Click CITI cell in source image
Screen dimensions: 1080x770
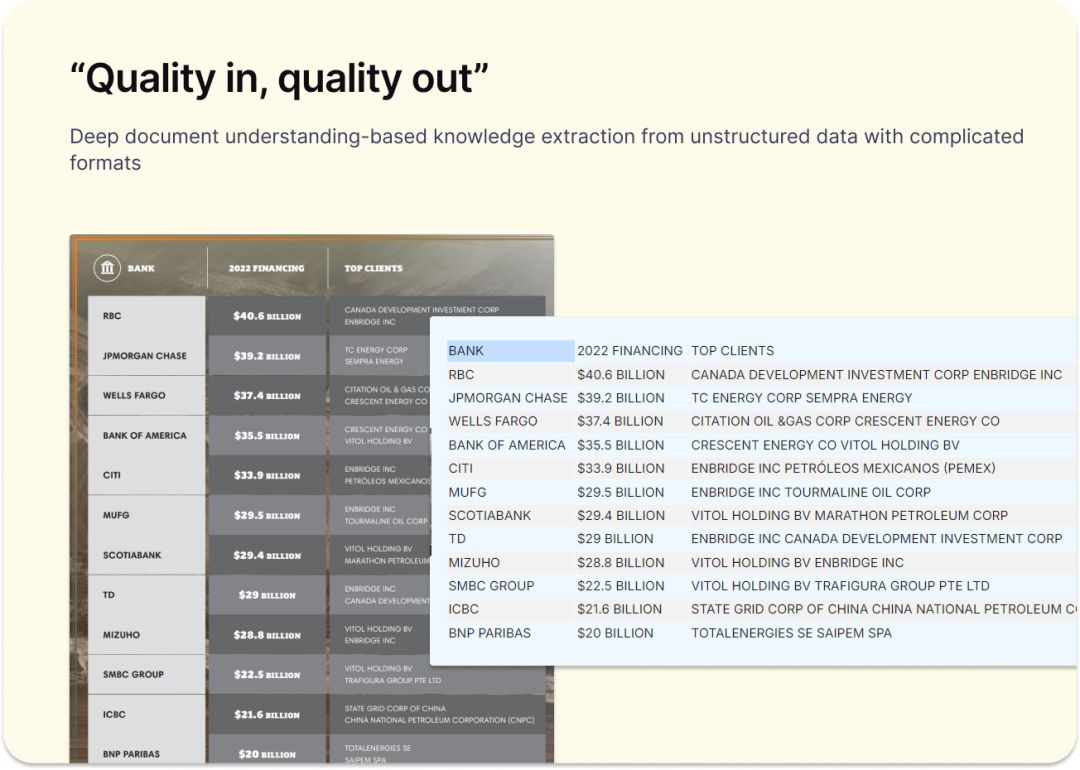click(x=147, y=475)
